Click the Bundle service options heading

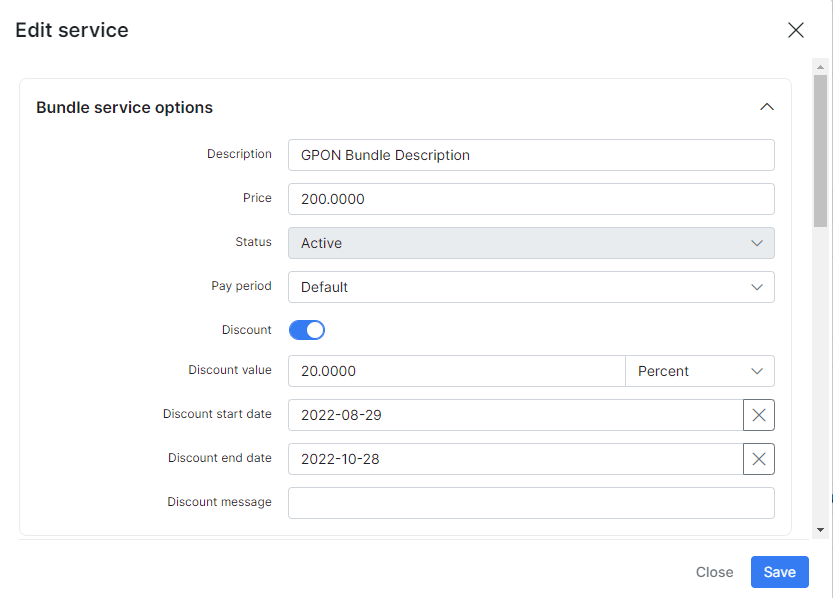[x=124, y=107]
